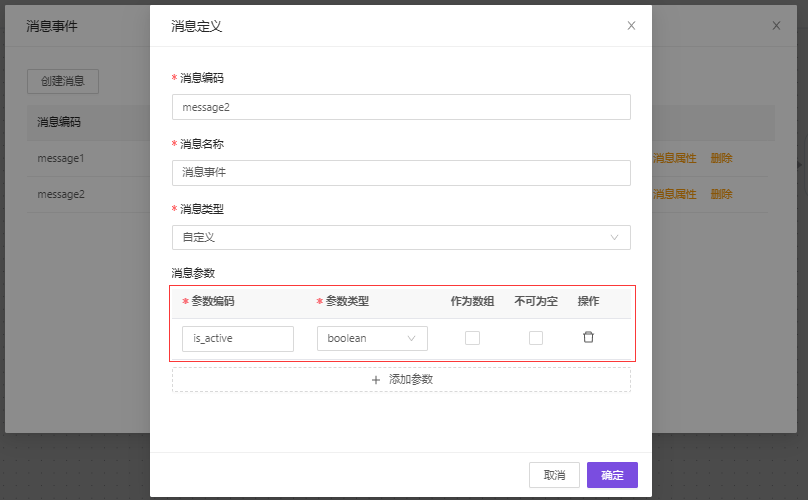Select the is_active 参数编码 input
Viewport: 808px width, 500px height.
(238, 338)
